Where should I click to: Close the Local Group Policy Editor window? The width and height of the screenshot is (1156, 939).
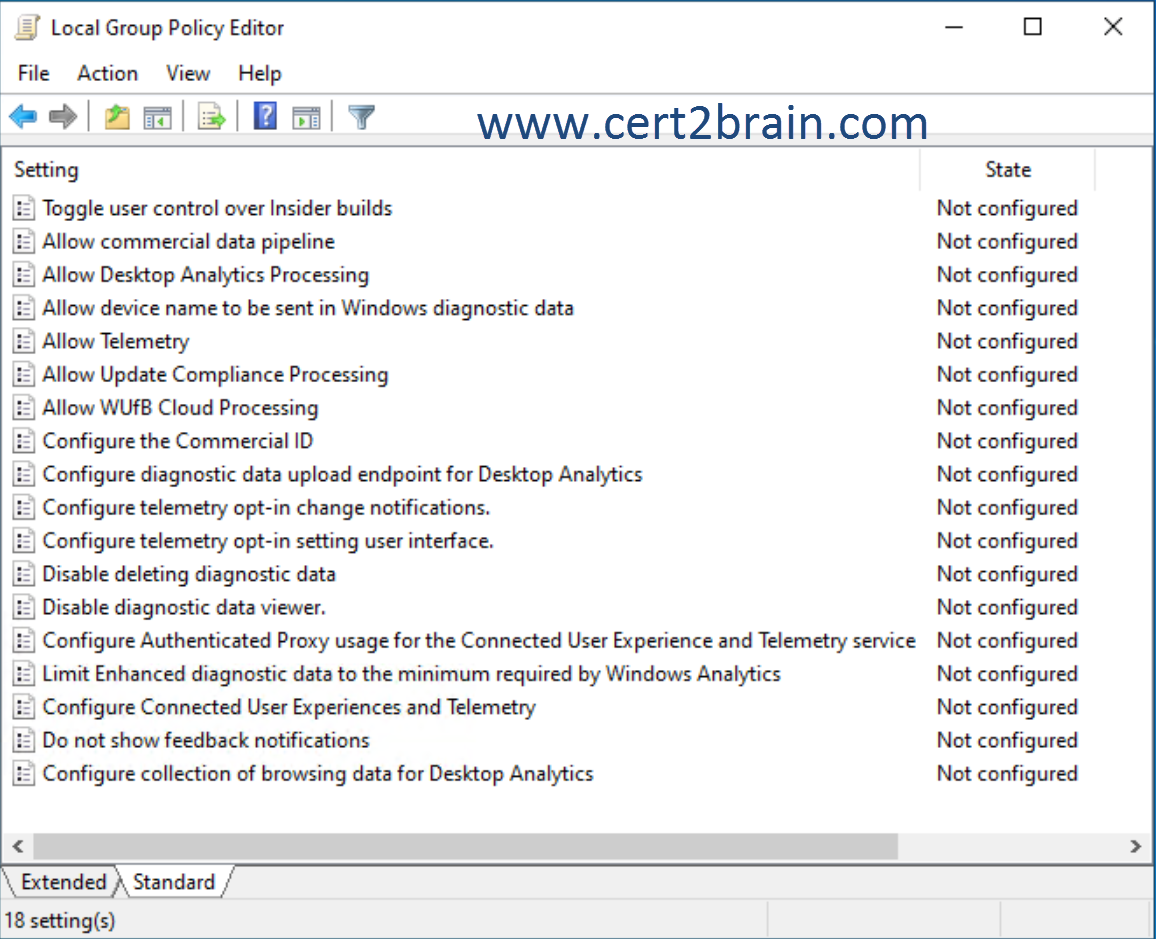(1113, 27)
